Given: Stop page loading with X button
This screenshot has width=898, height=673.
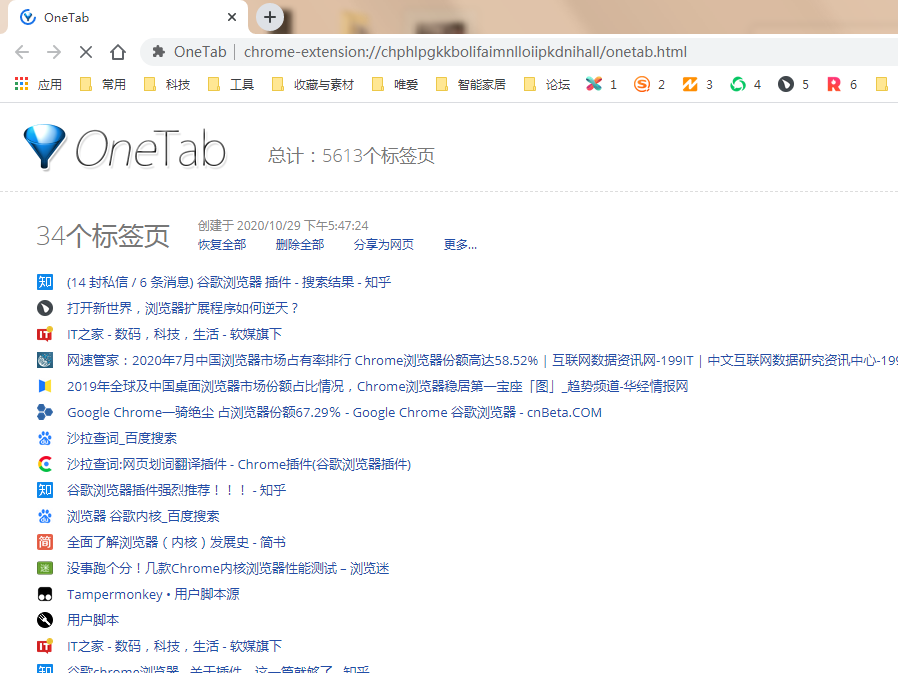Looking at the screenshot, I should click(86, 52).
